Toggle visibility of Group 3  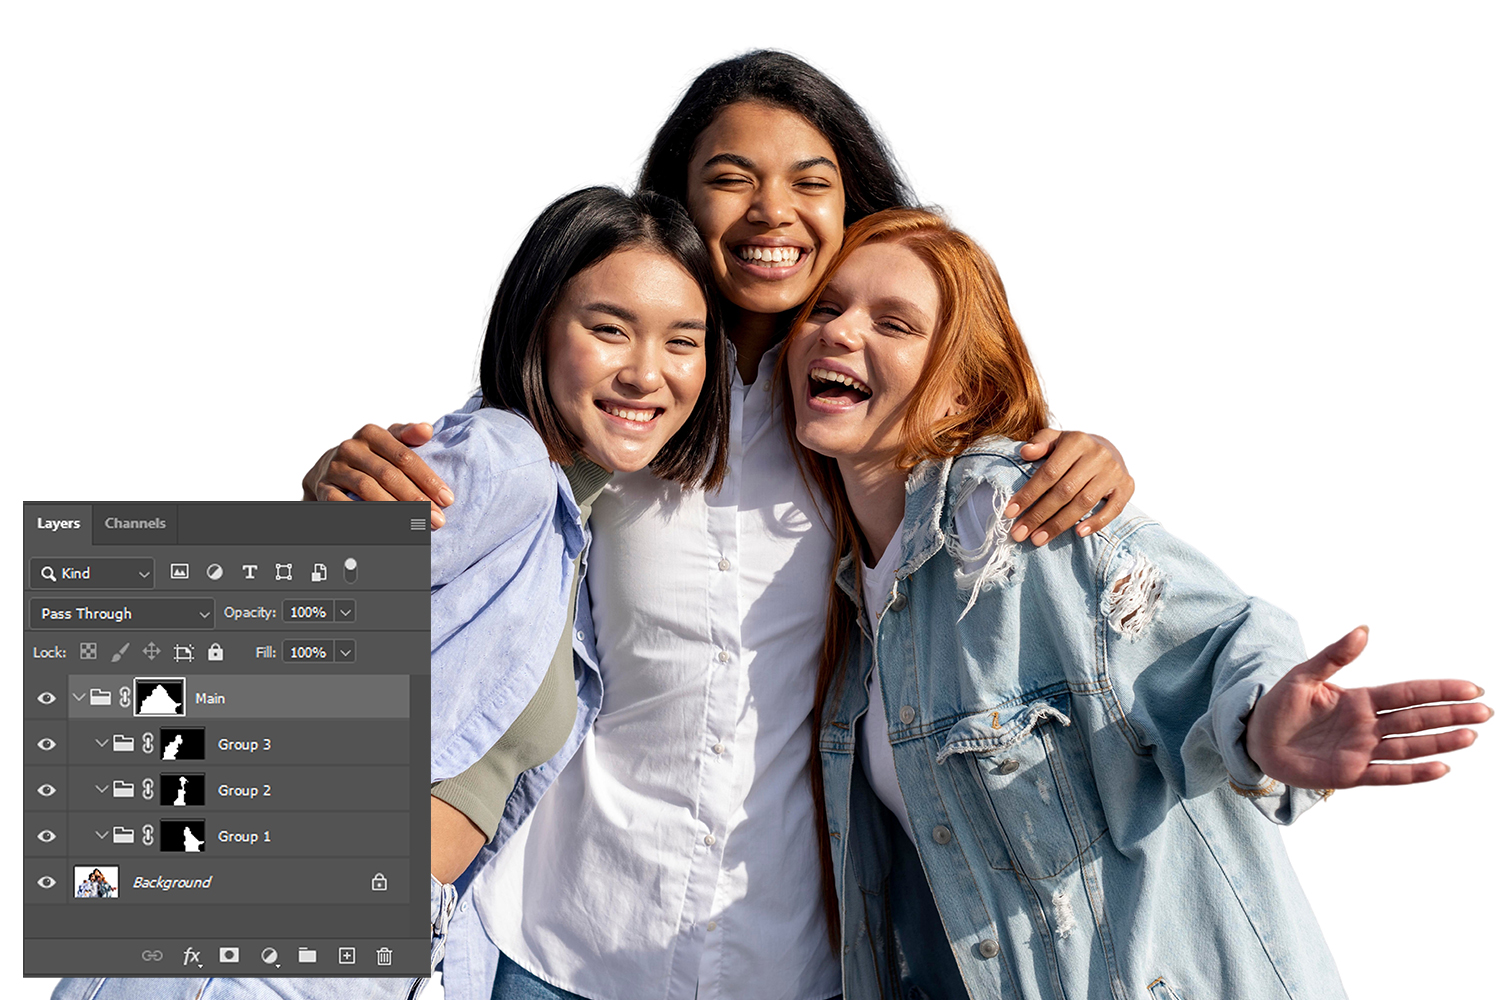[46, 744]
